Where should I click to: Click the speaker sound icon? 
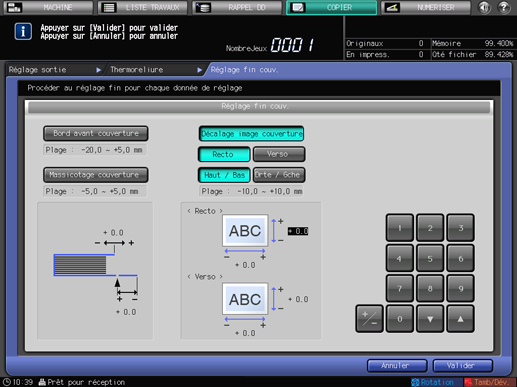484,7
